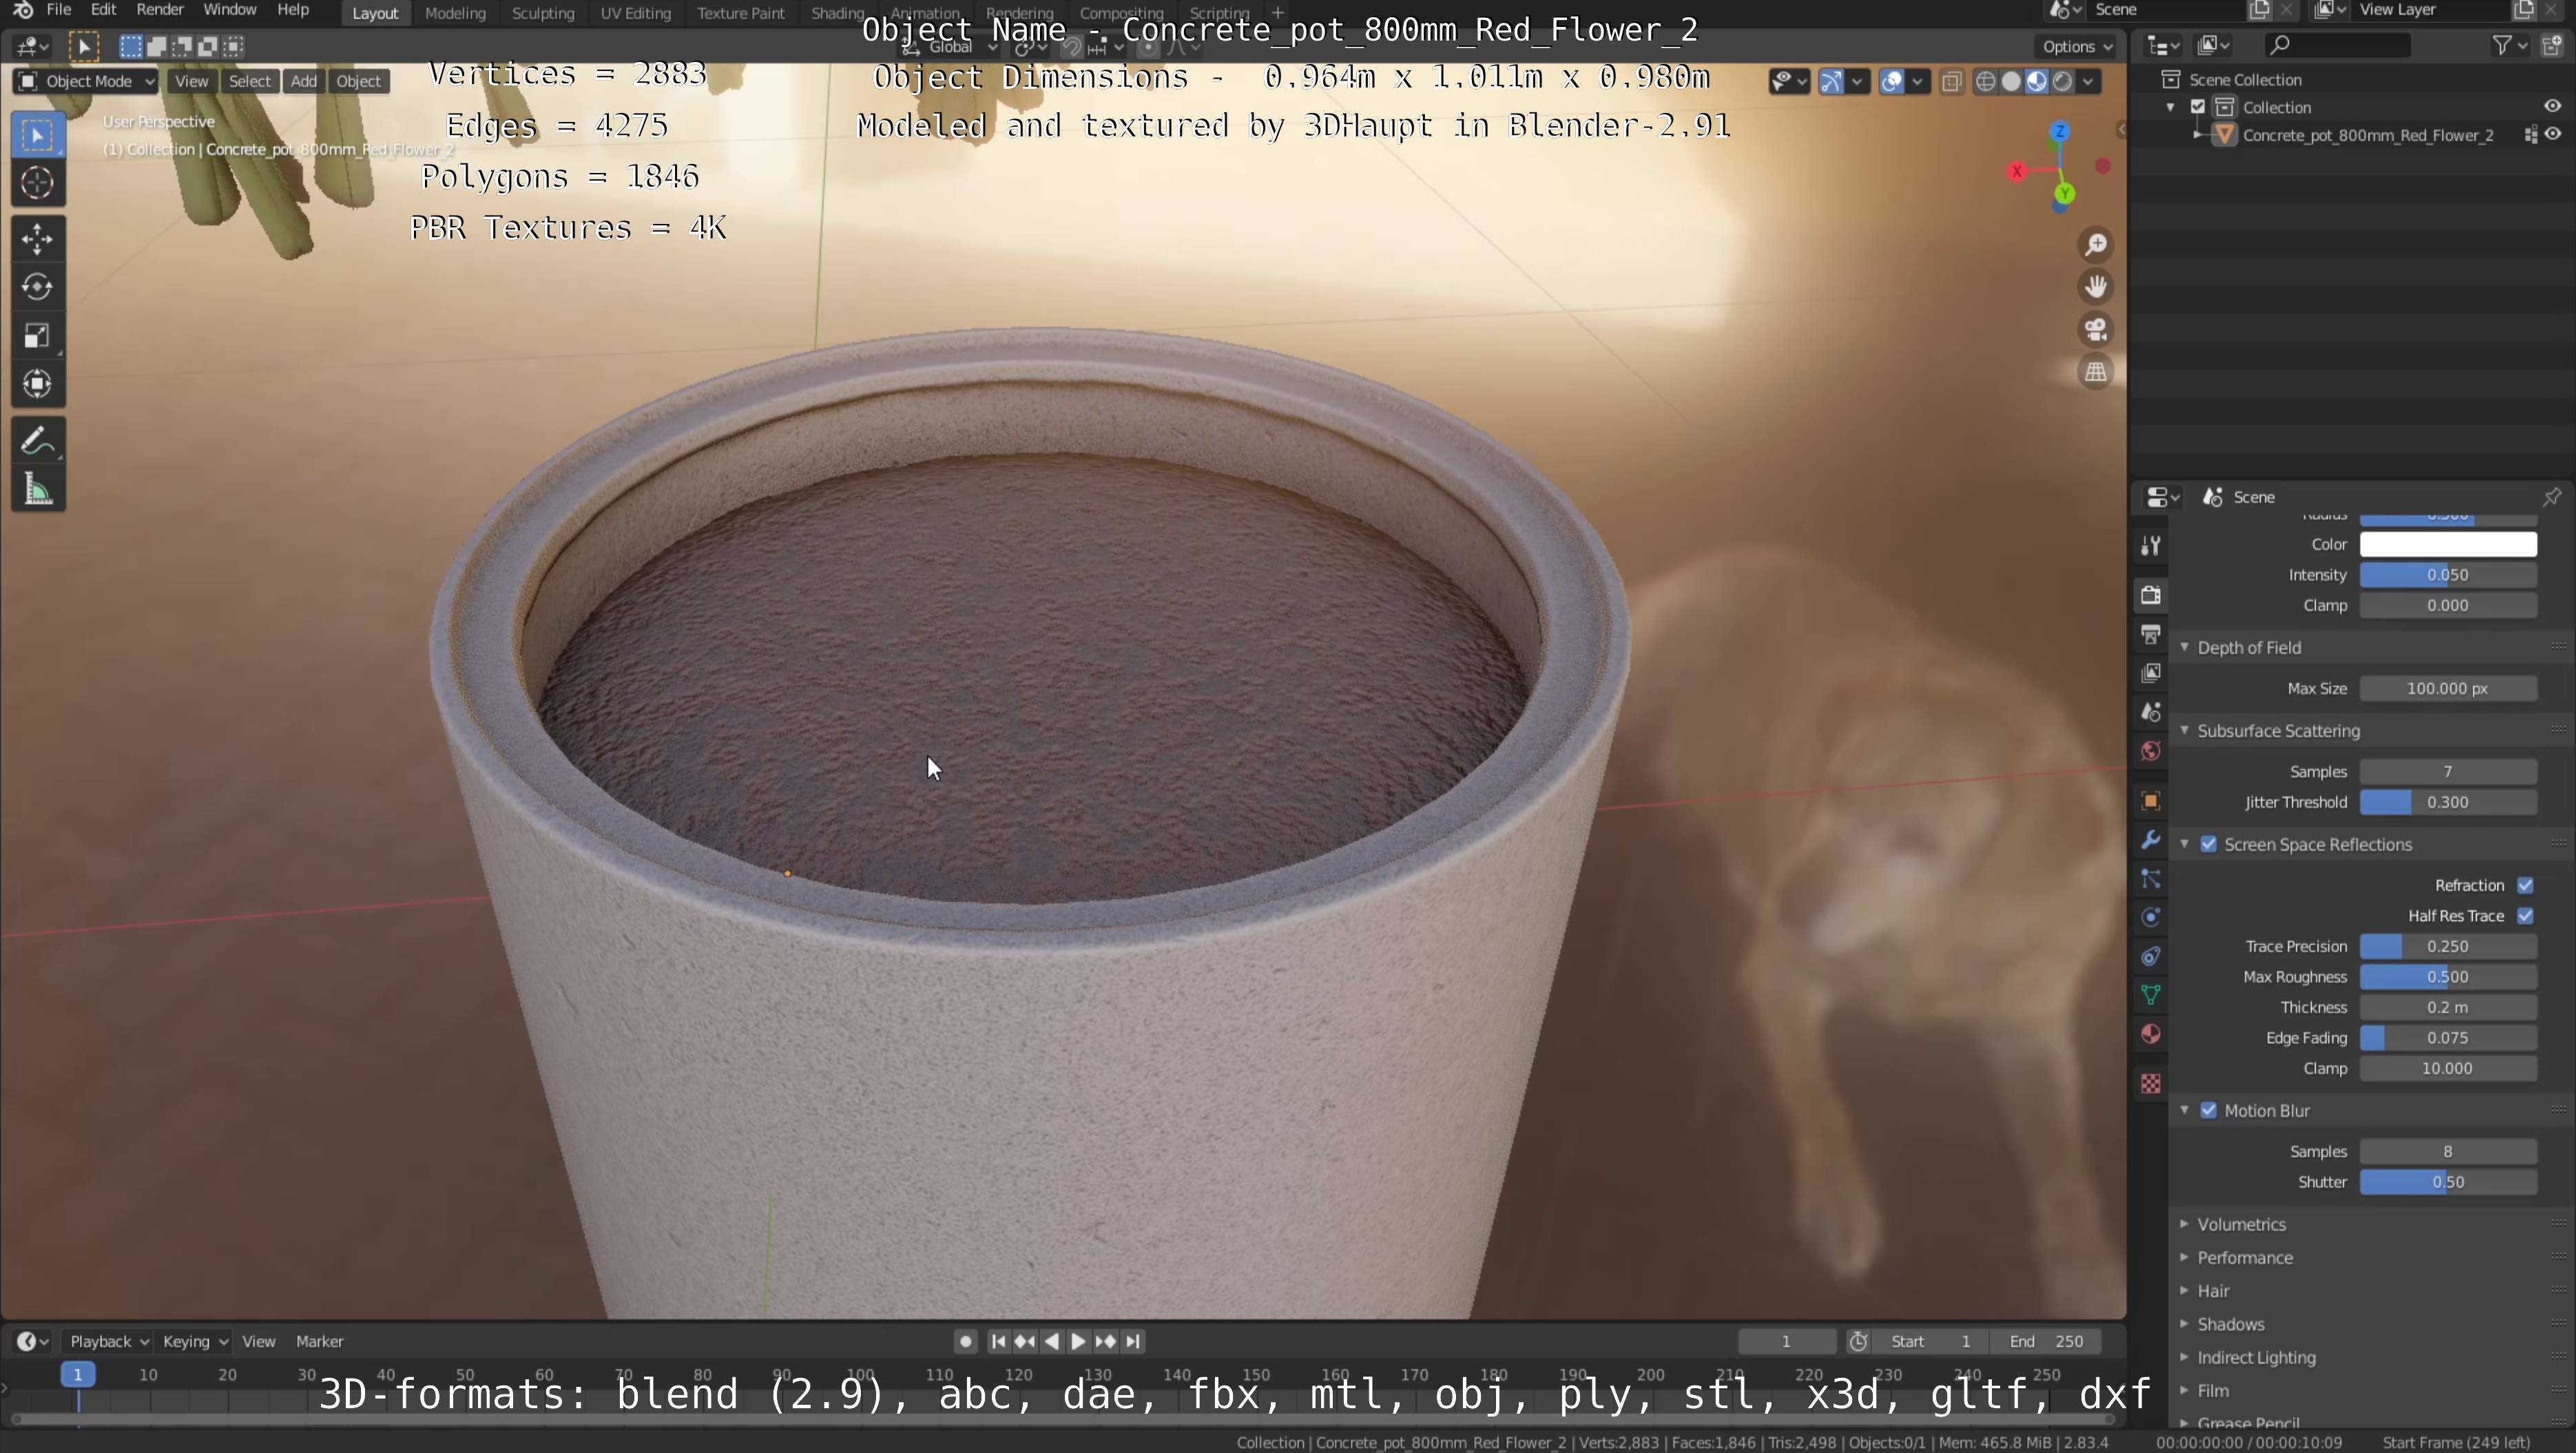
Task: Hide the Collection via eye icon
Action: coord(2552,107)
